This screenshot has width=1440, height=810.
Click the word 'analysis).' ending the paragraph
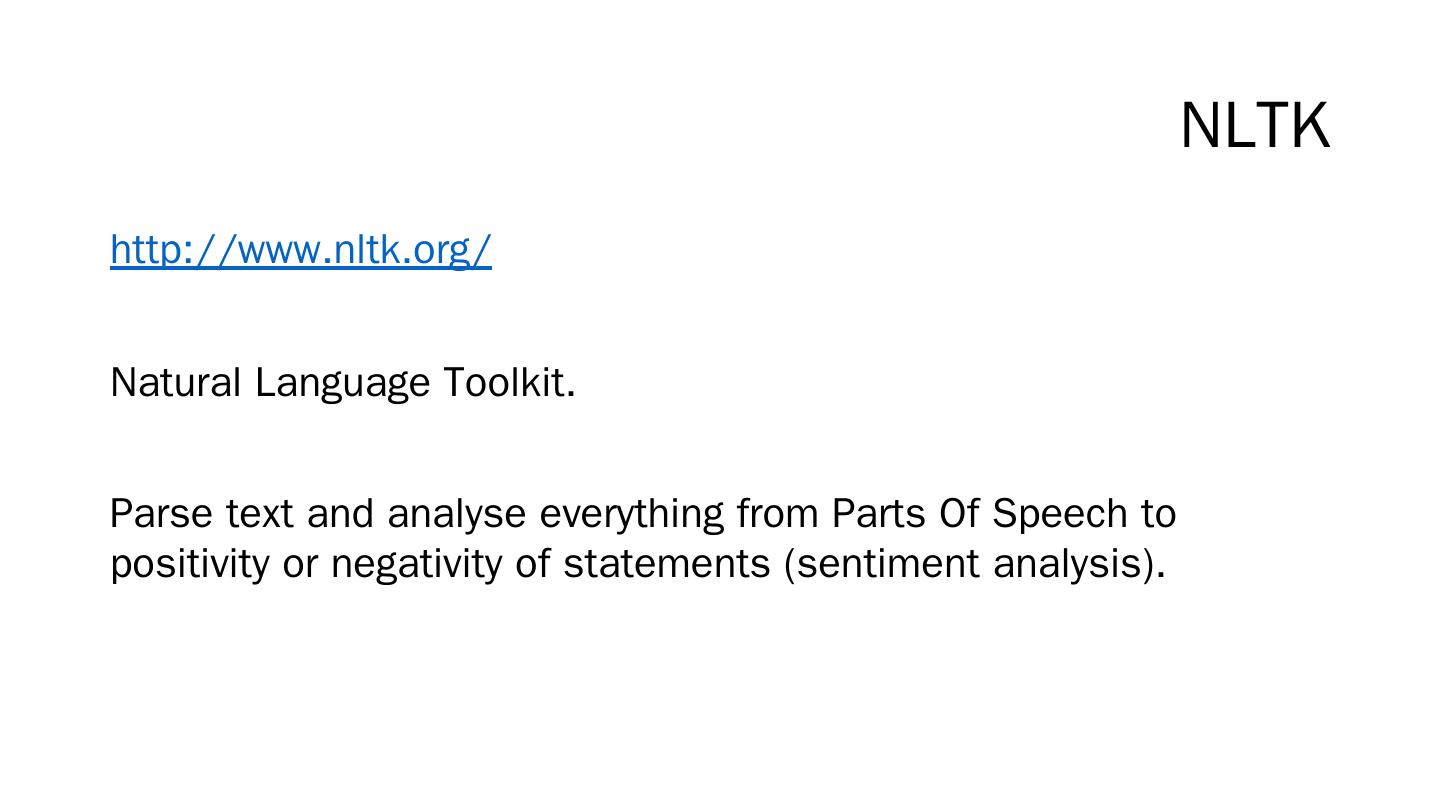pyautogui.click(x=1079, y=564)
